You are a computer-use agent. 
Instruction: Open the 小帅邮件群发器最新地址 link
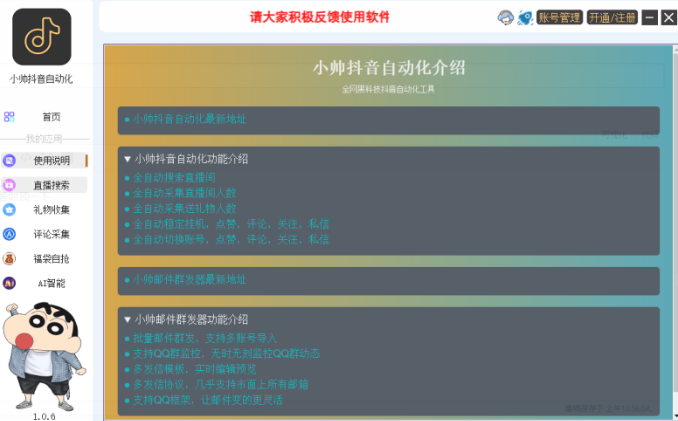[x=189, y=280]
